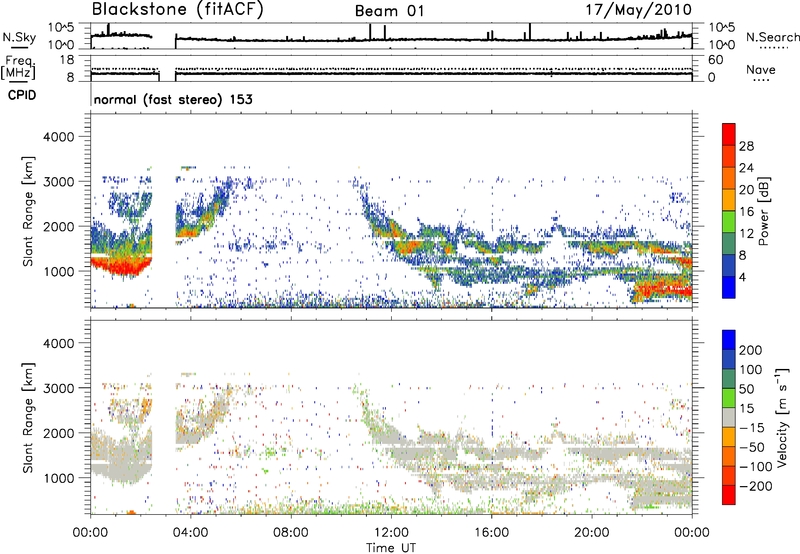This screenshot has height=554, width=800.
Task: Click the 'Velocity [m s-1]' colorbar label
Action: [x=782, y=417]
